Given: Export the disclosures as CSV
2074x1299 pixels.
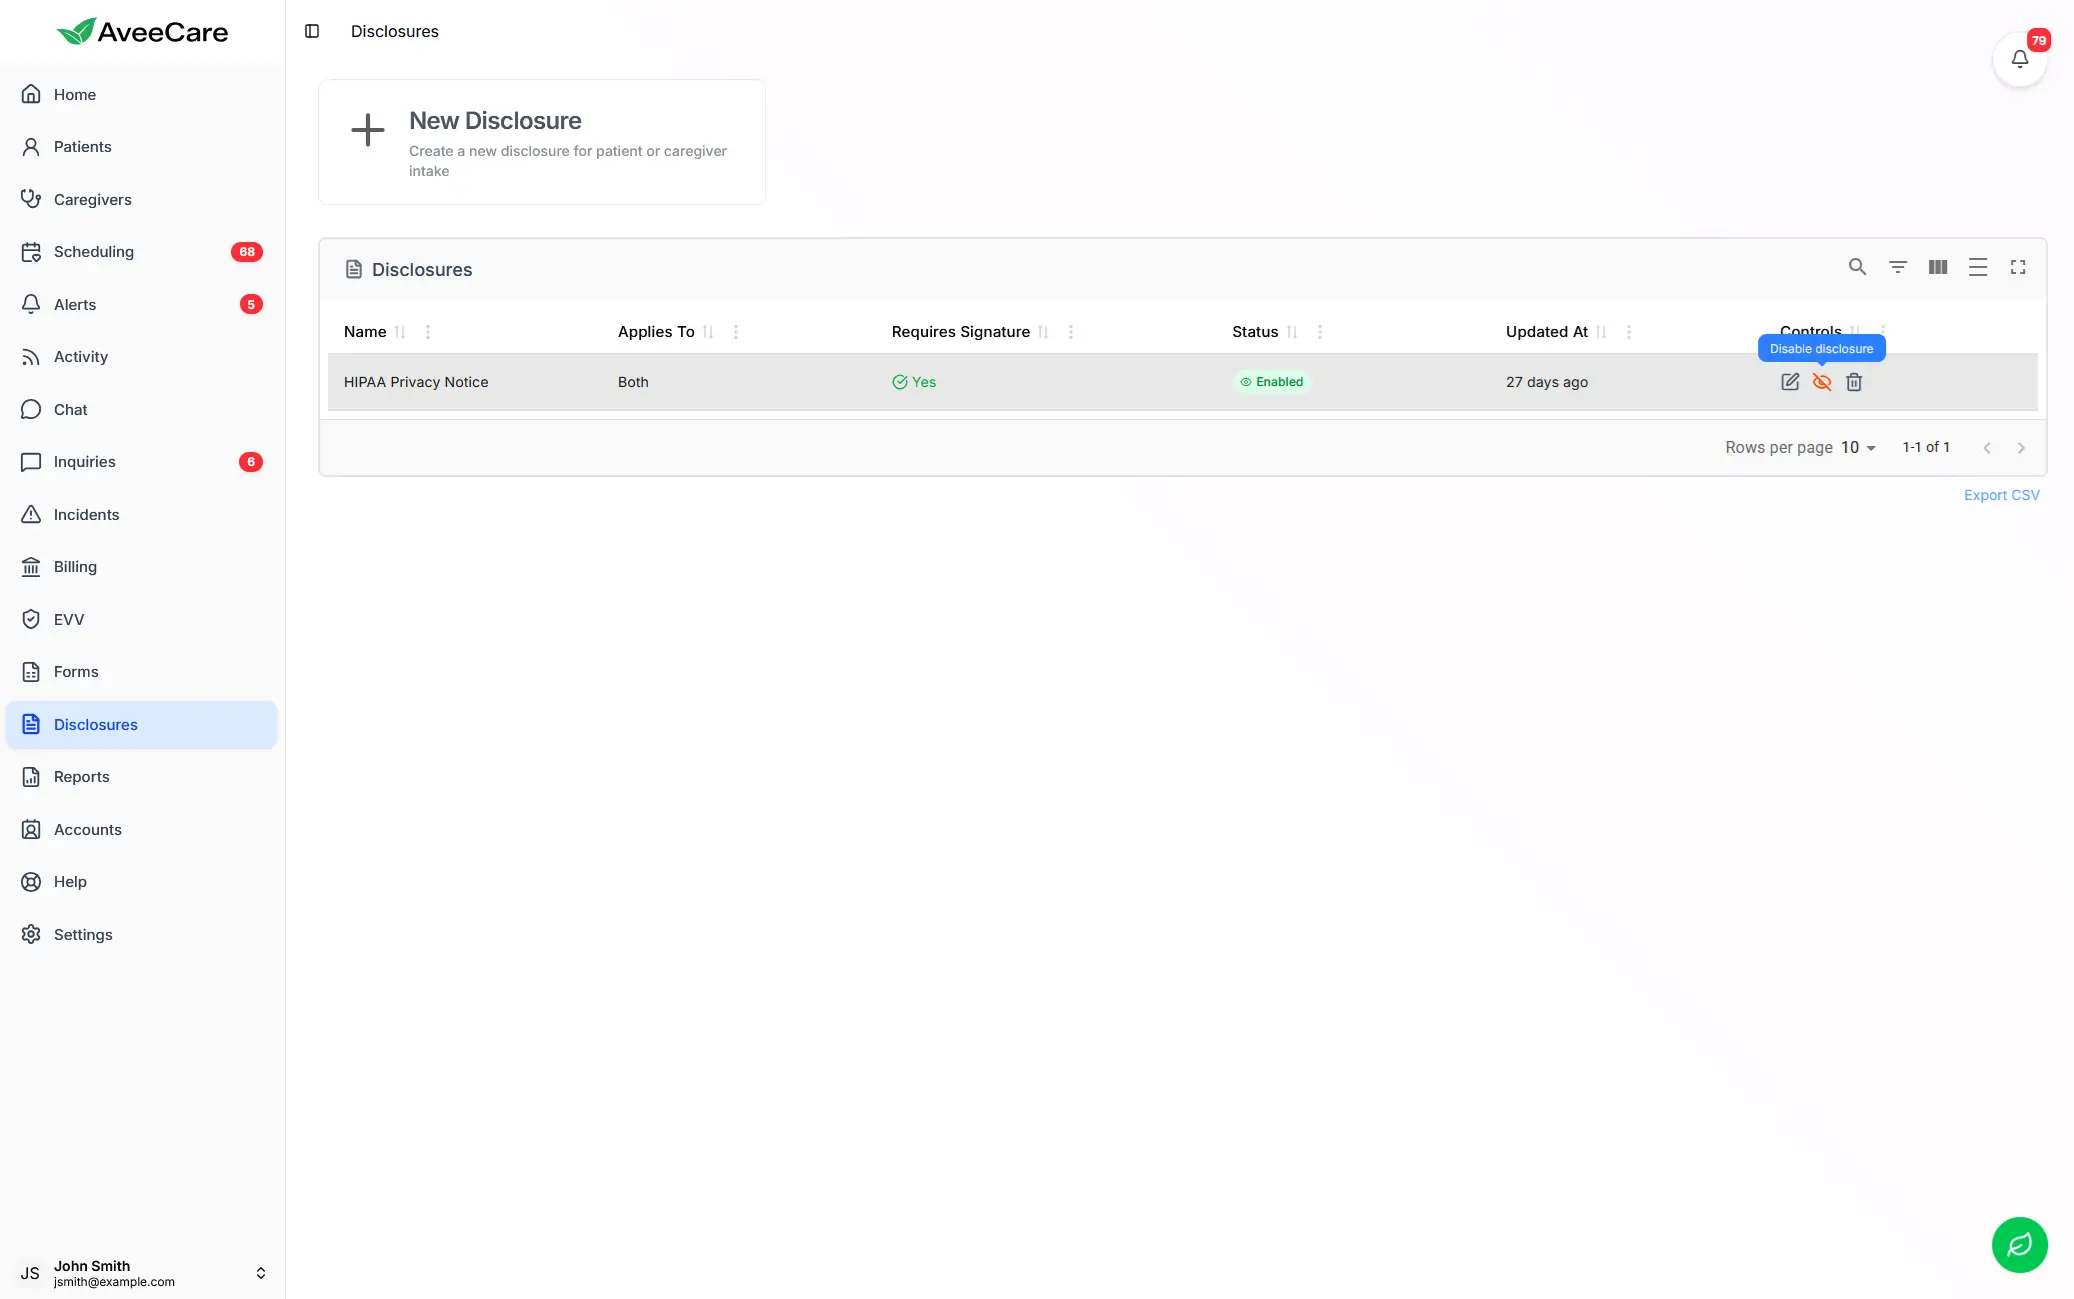Looking at the screenshot, I should pyautogui.click(x=2001, y=494).
